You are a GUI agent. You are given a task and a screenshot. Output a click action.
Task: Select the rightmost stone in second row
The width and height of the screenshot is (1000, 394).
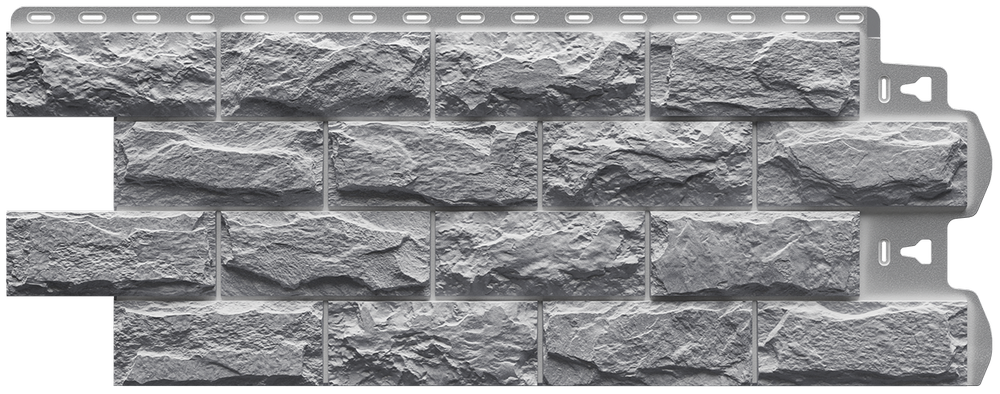click(862, 164)
